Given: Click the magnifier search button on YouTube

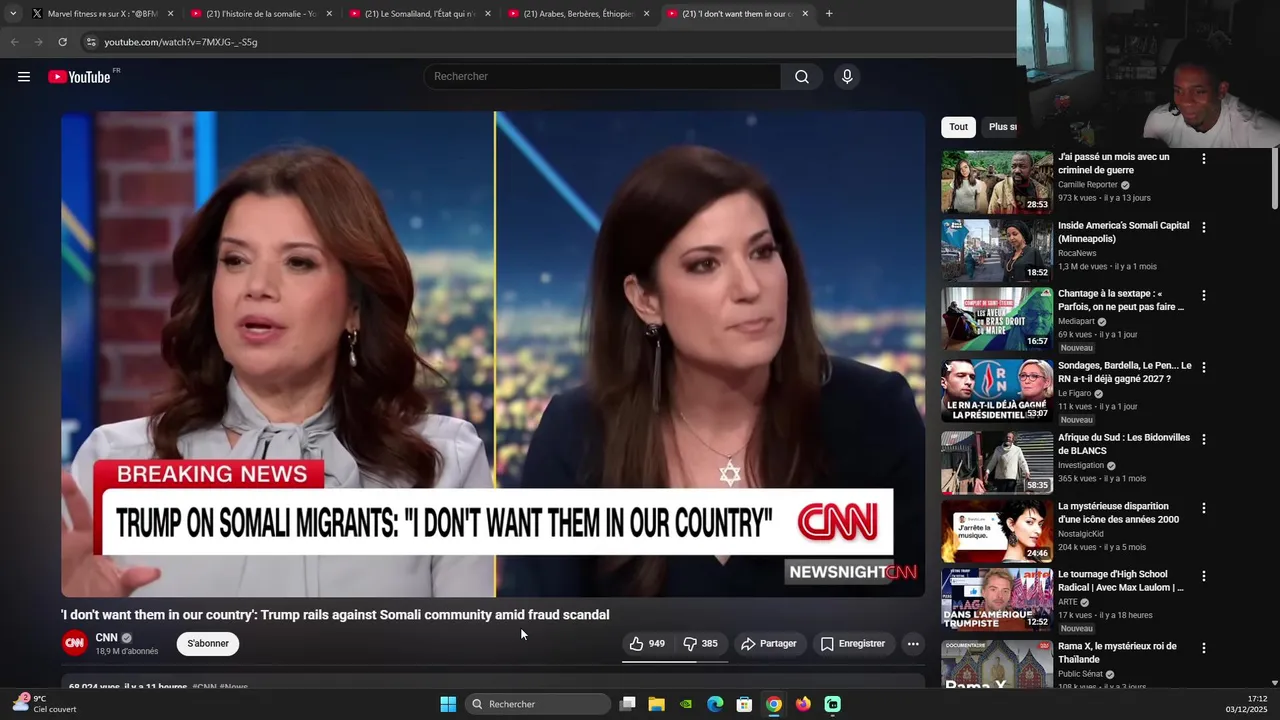Looking at the screenshot, I should click(802, 77).
